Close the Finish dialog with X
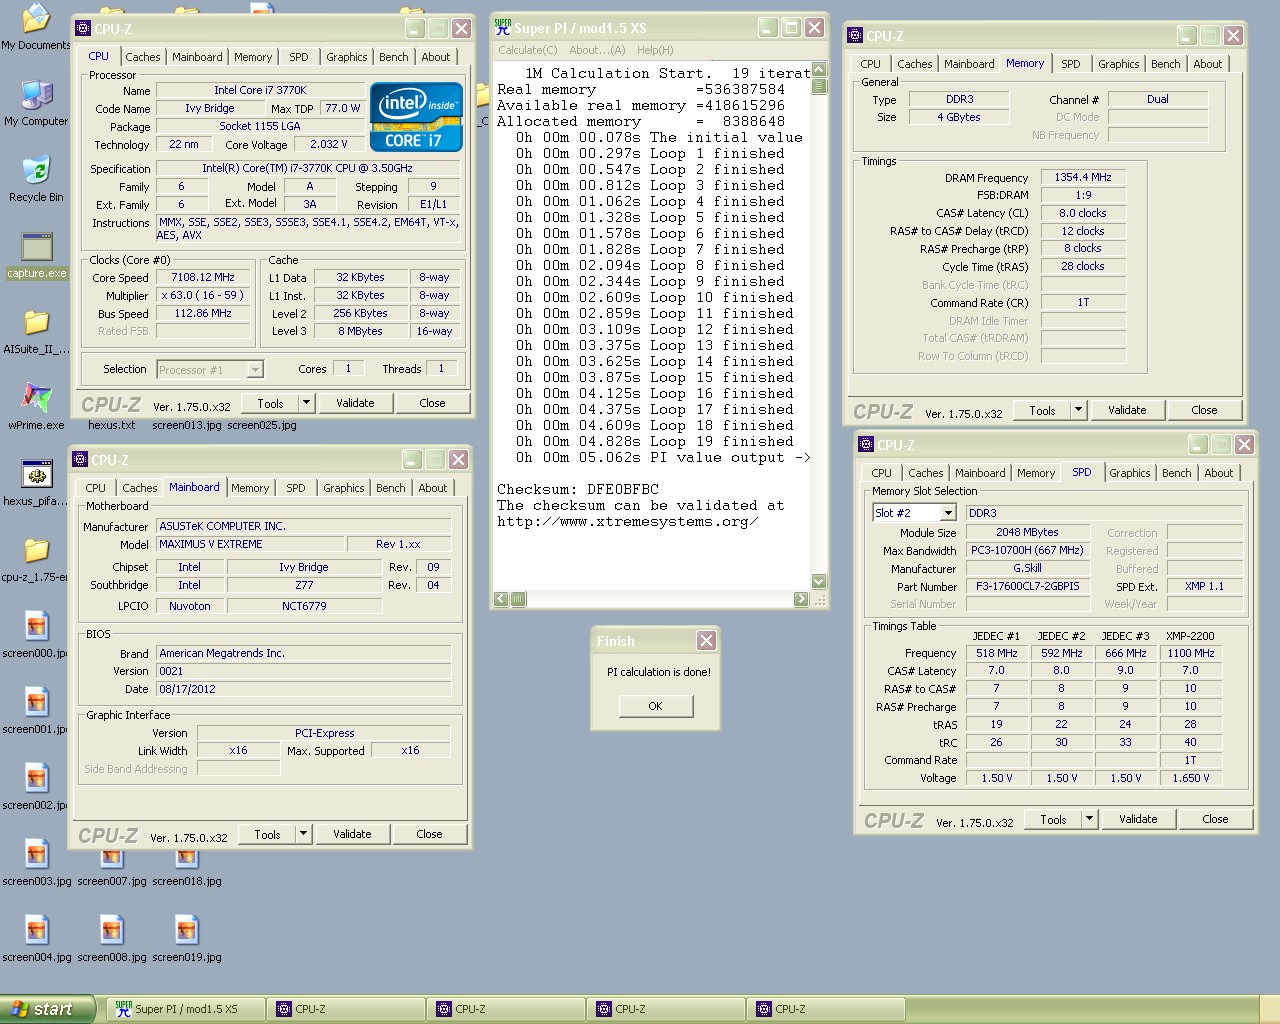The image size is (1280, 1024). click(706, 641)
